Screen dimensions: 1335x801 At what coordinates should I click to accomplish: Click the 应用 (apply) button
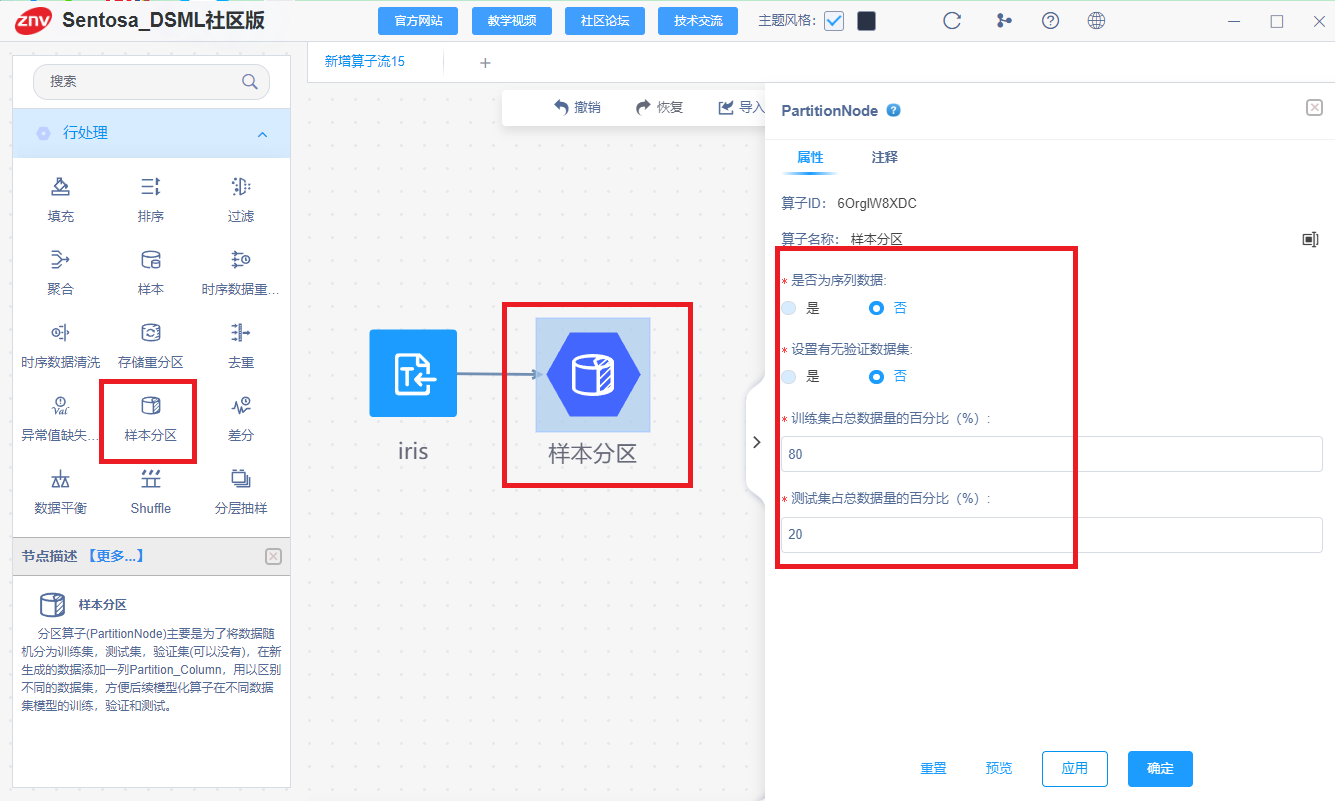(x=1075, y=769)
